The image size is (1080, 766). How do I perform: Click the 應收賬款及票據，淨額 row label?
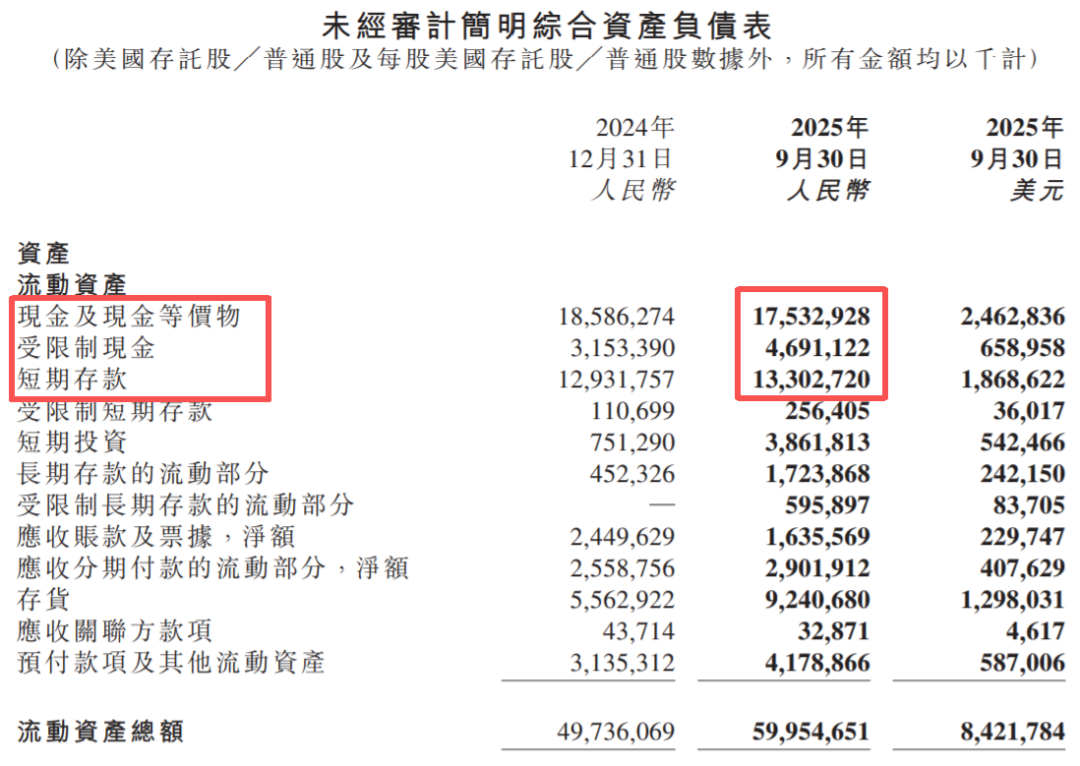tap(156, 537)
